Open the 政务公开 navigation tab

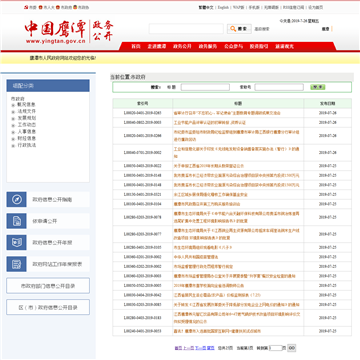pyautogui.click(x=182, y=46)
